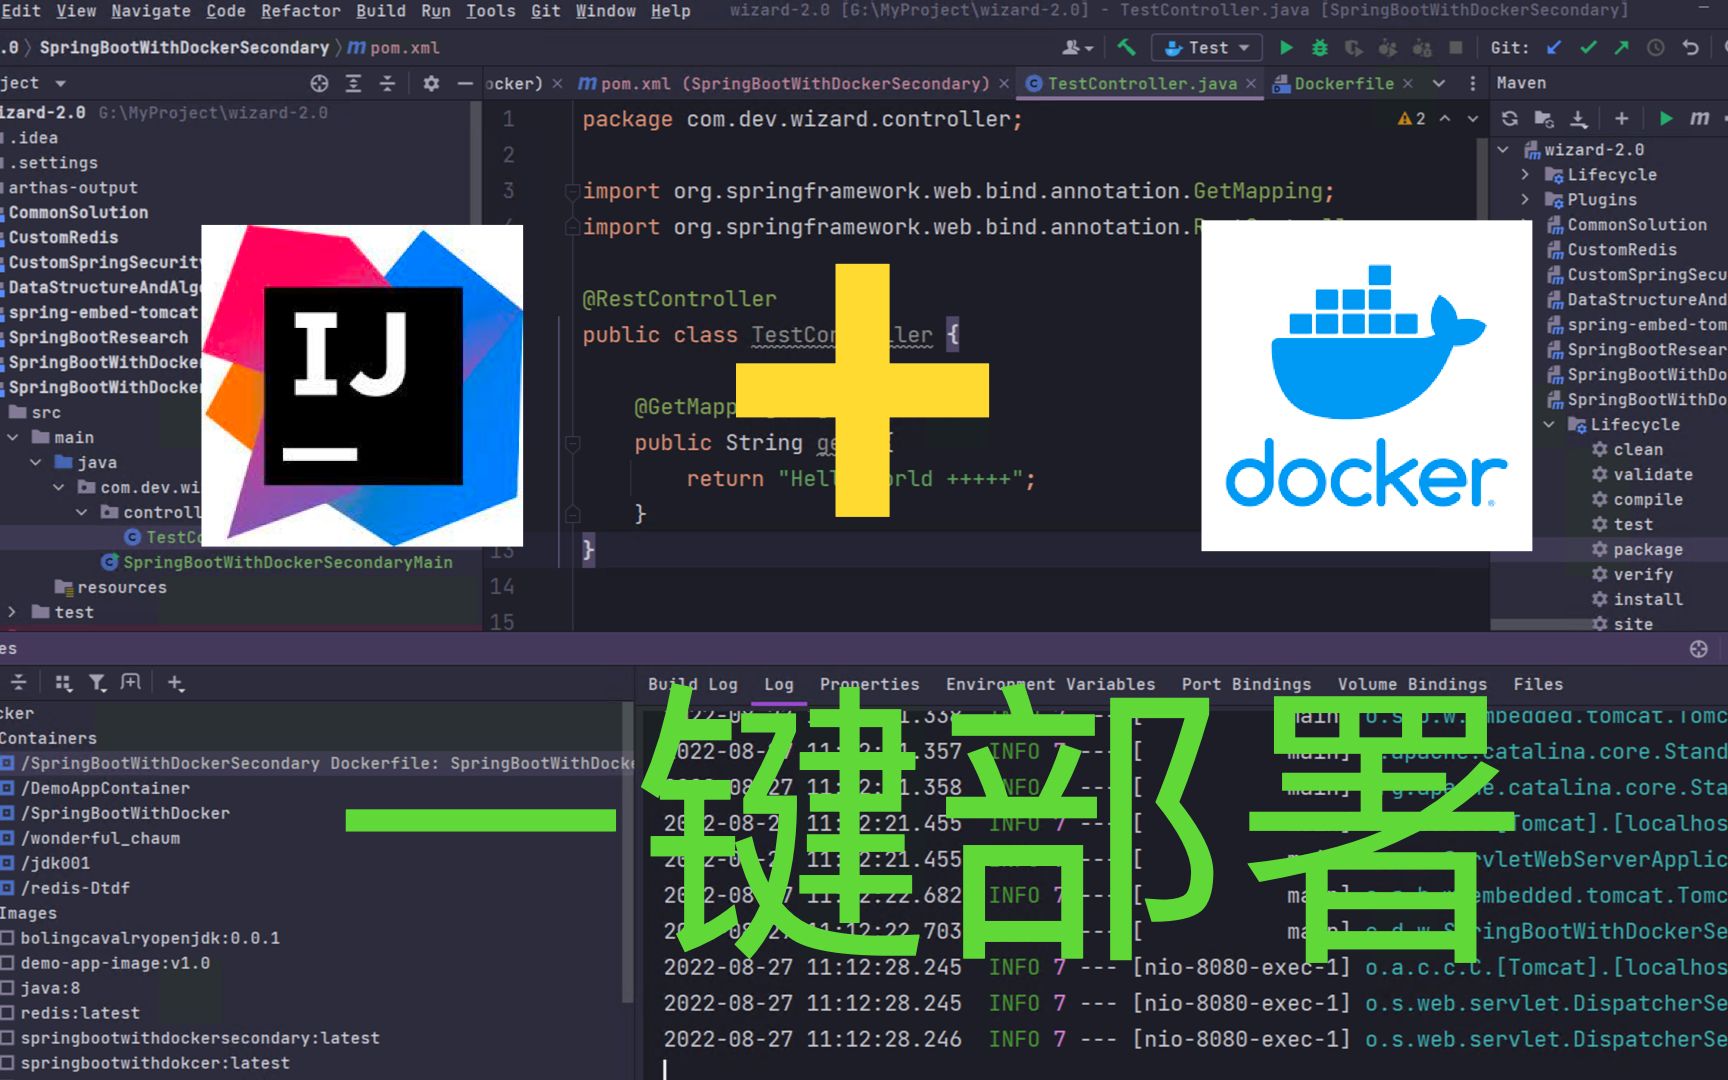Screen dimensions: 1728x1080
Task: Open the View menu
Action: click(x=76, y=11)
